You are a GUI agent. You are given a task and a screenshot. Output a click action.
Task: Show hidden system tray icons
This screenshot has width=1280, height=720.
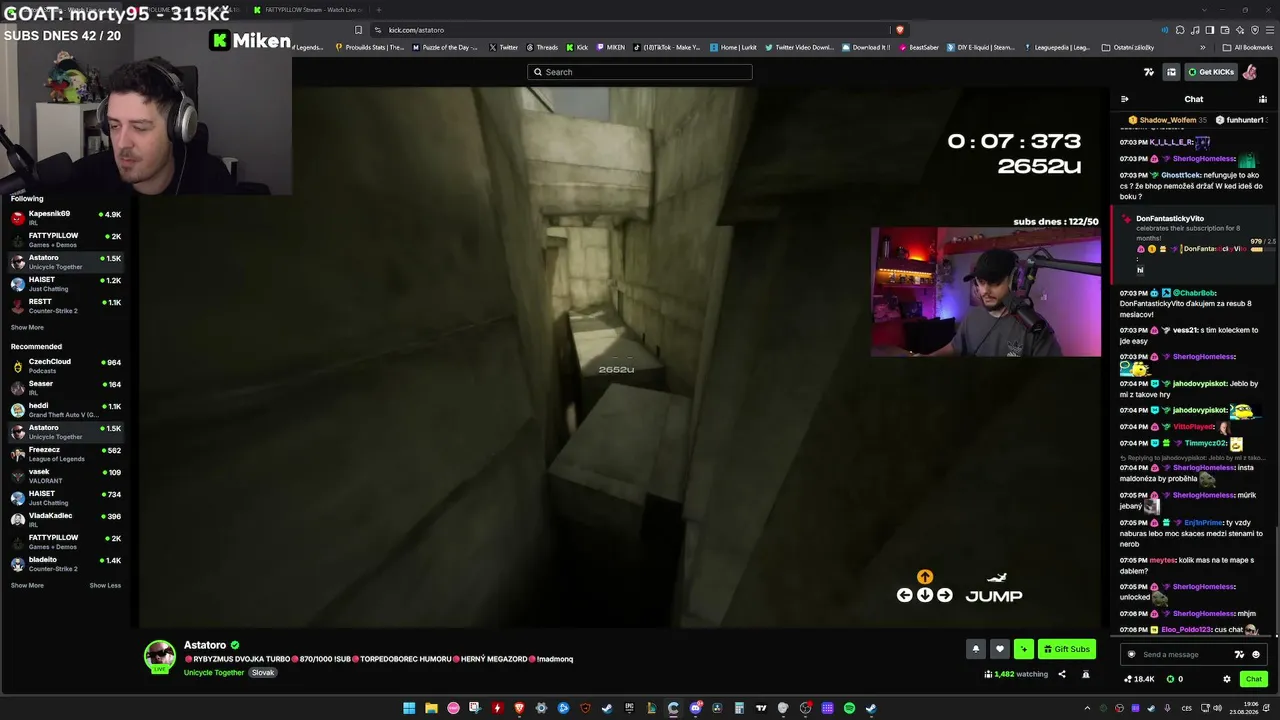(x=1087, y=708)
